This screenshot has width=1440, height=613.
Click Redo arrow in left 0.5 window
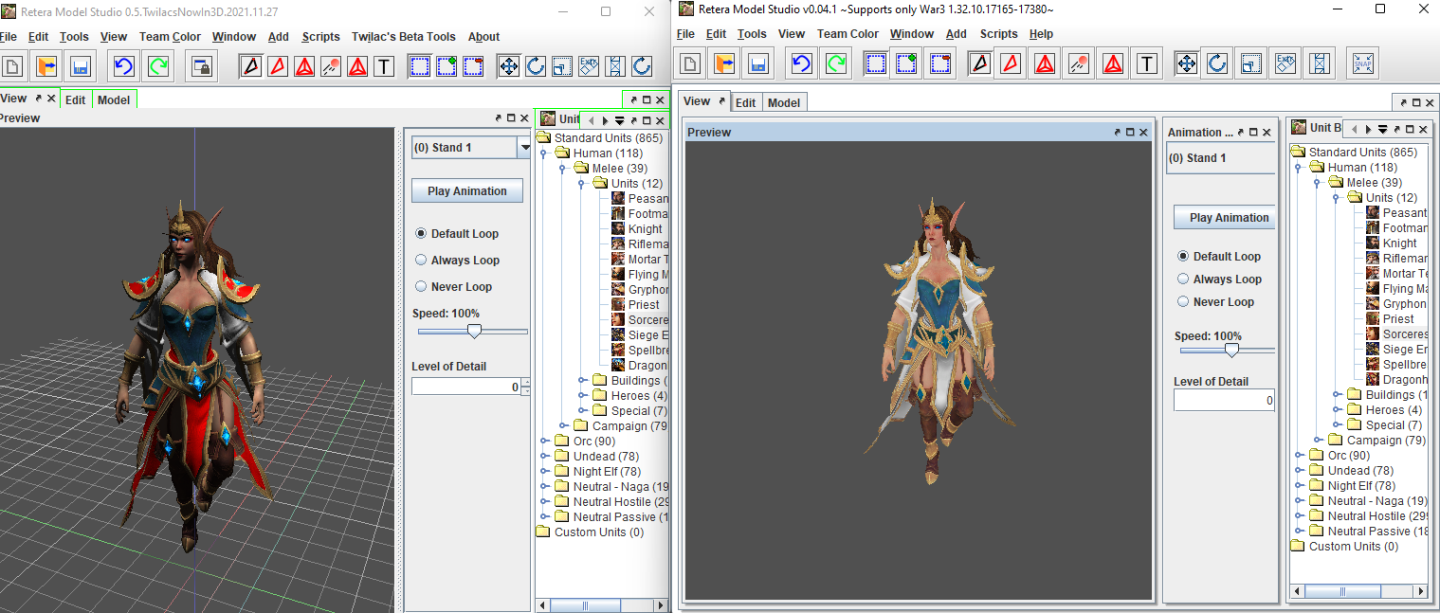pos(158,67)
